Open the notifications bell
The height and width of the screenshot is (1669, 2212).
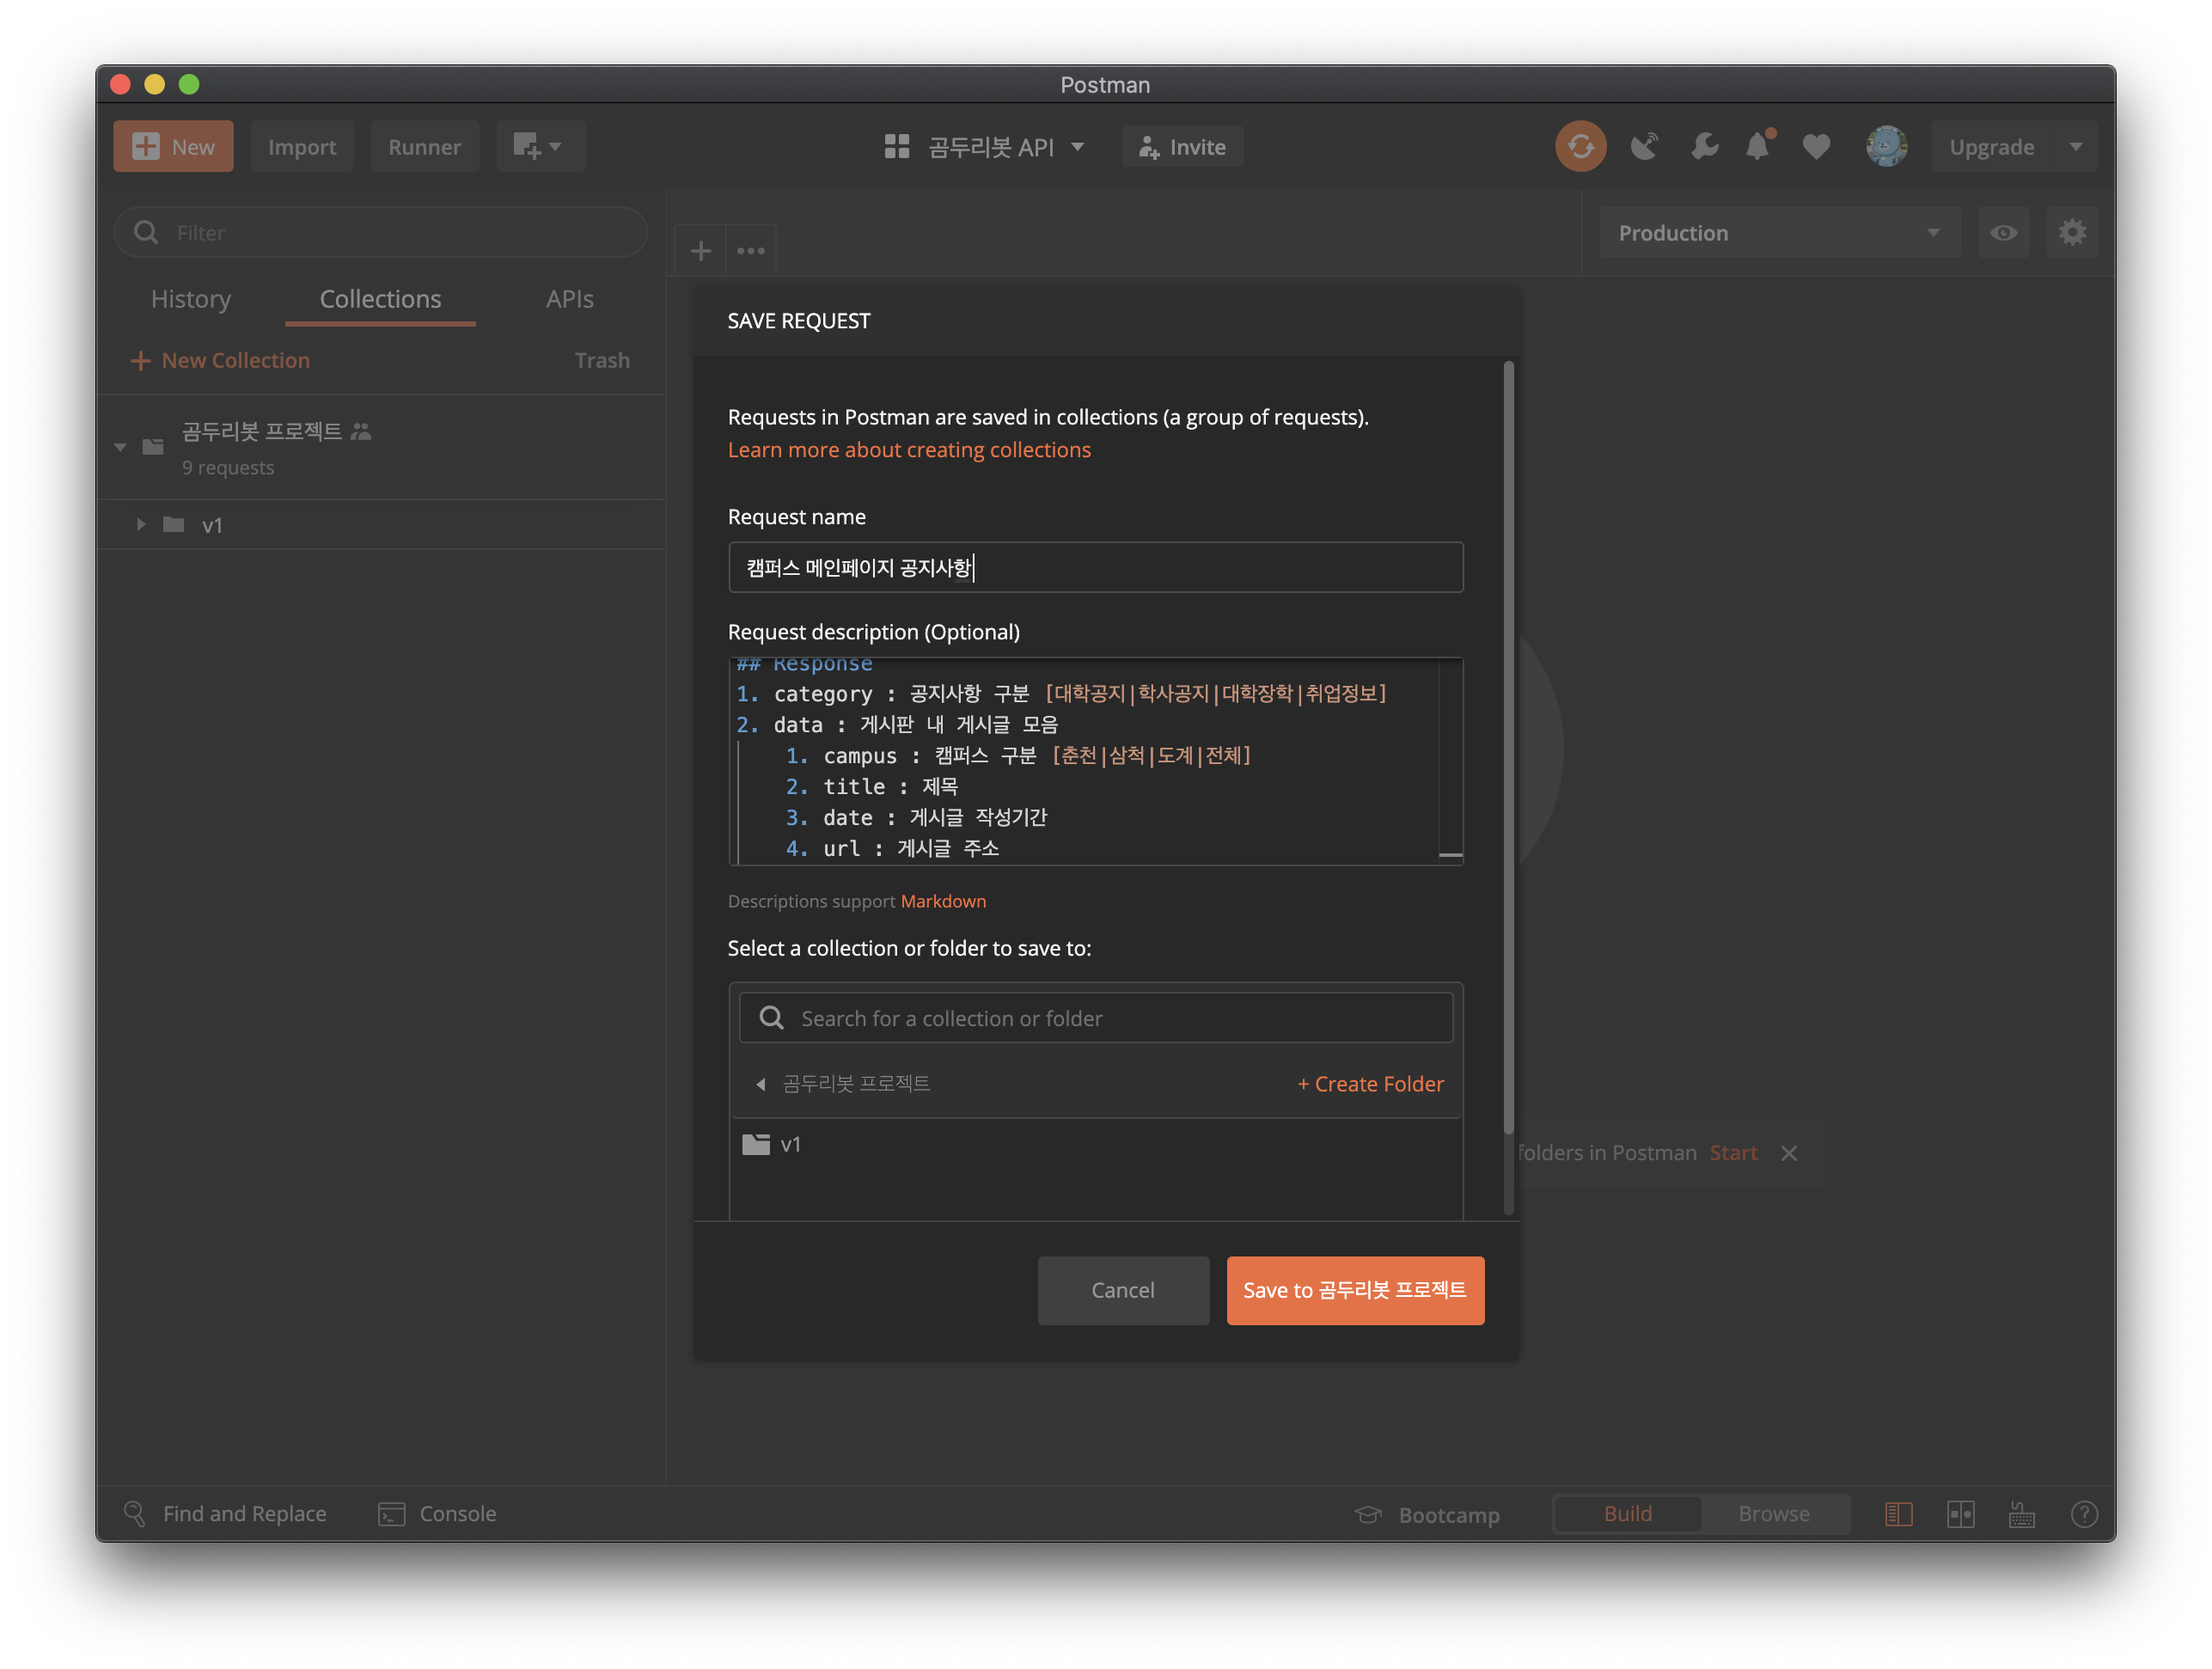(x=1758, y=147)
